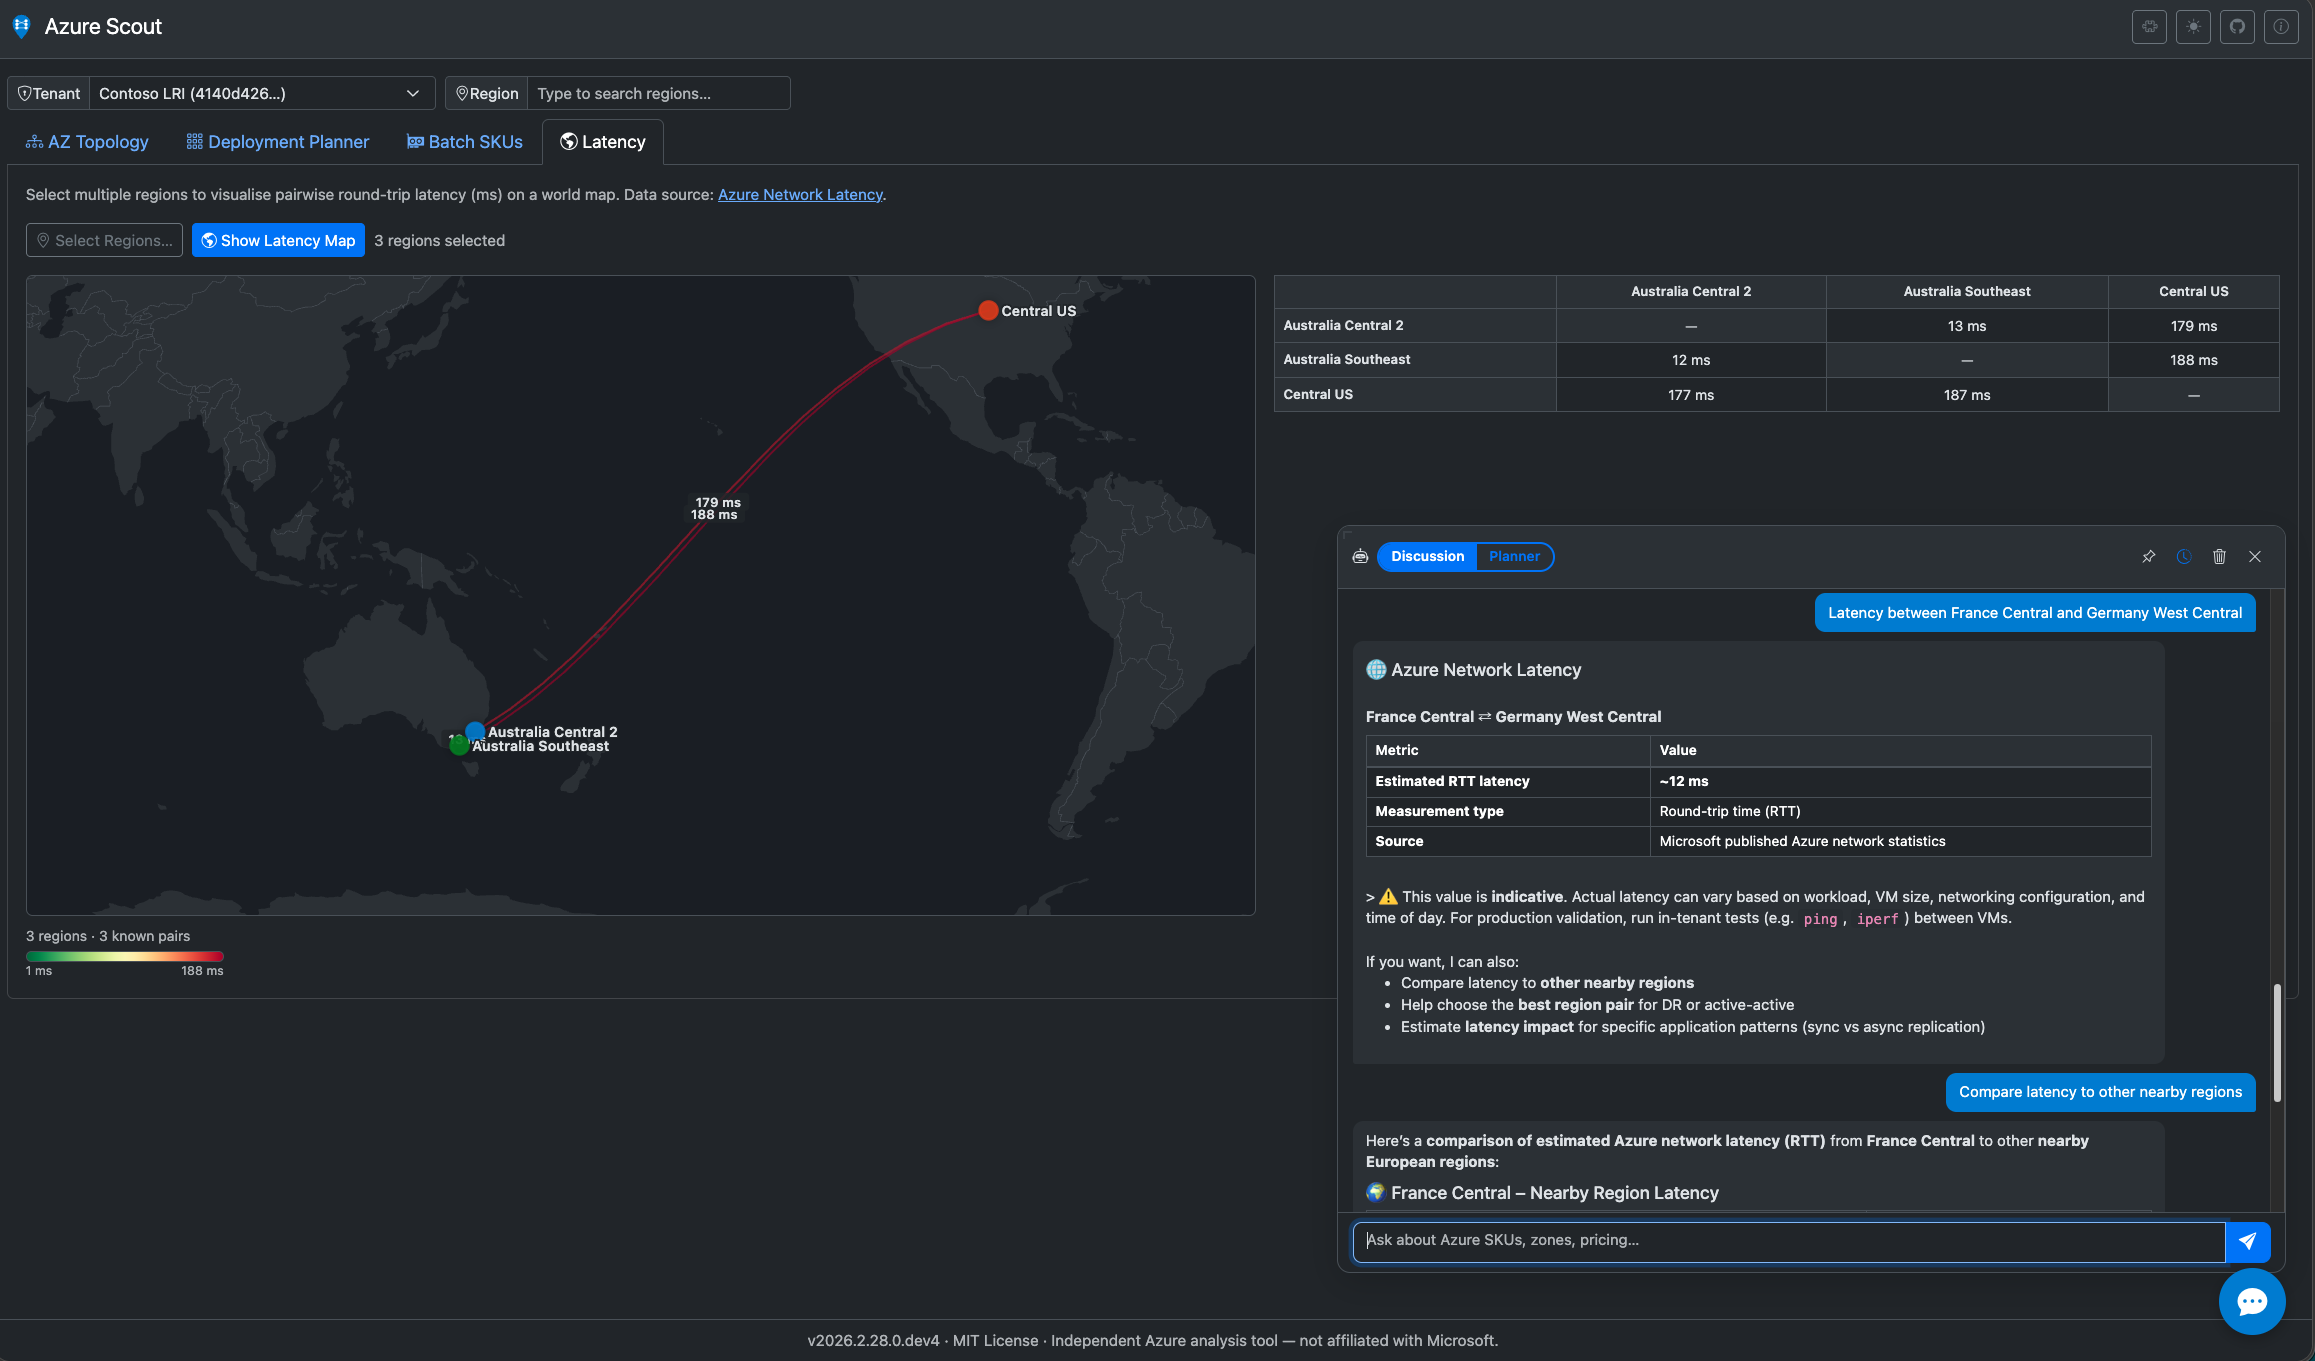2315x1361 pixels.
Task: Pin the chat panel with the pin icon
Action: [x=2148, y=557]
